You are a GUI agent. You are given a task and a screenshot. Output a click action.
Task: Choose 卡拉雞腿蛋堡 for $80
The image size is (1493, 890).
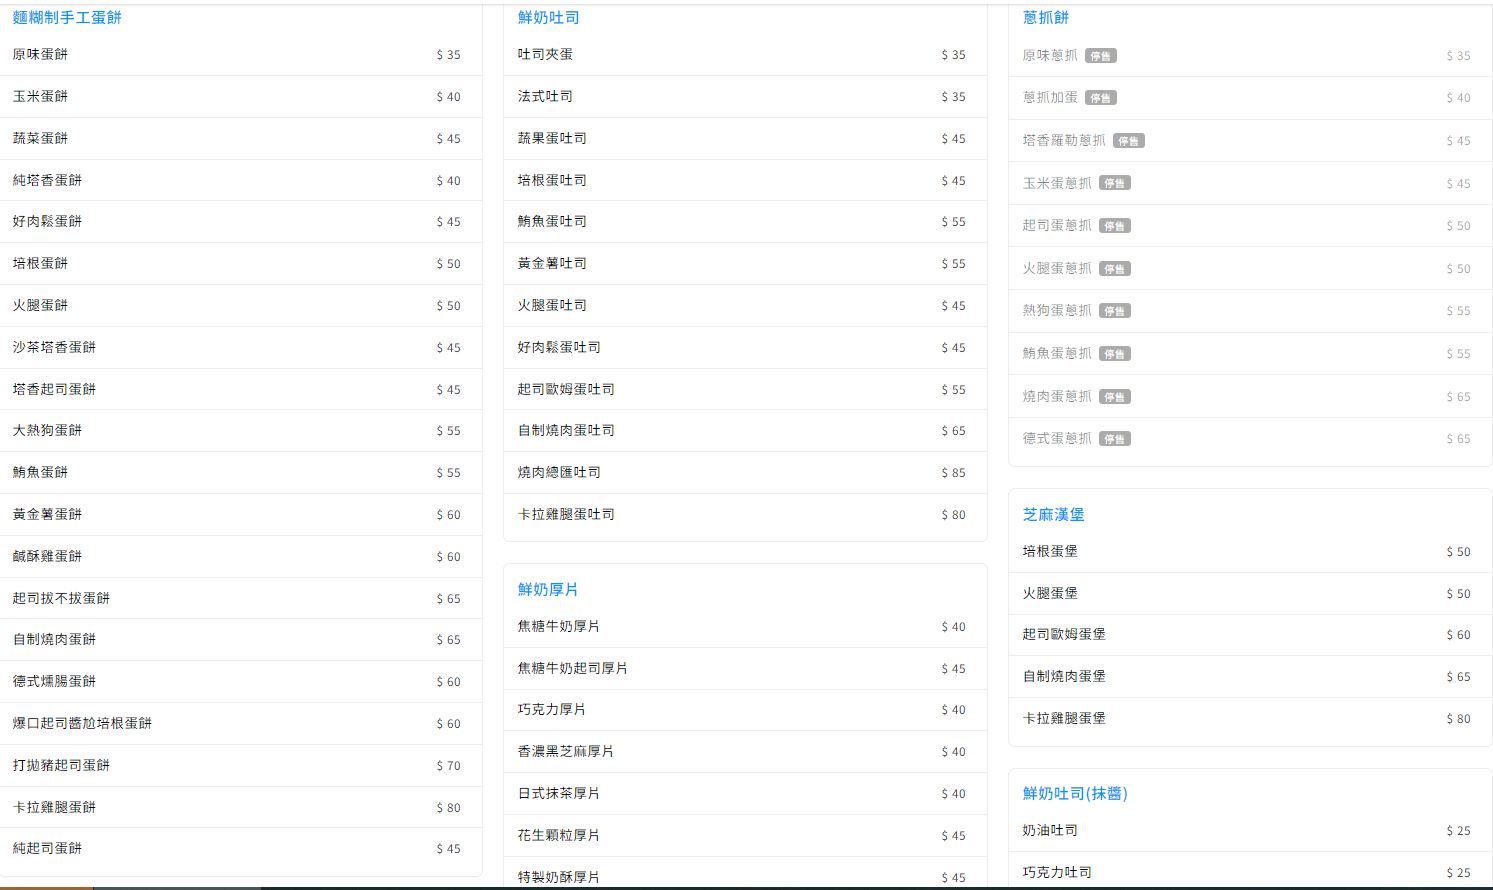click(x=1250, y=718)
